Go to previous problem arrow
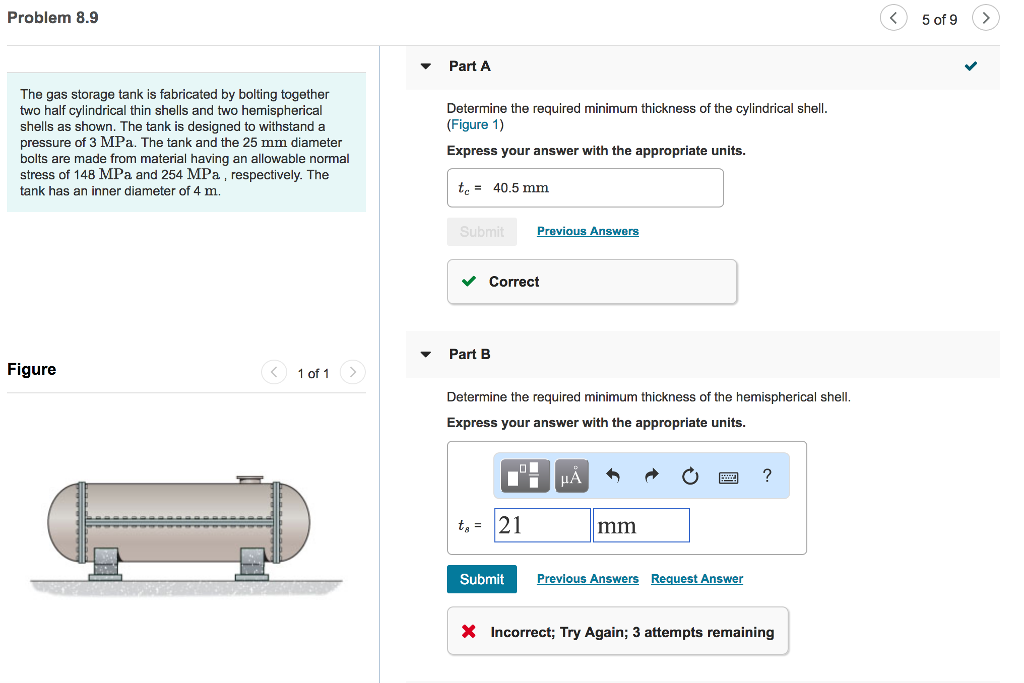1024x683 pixels. point(893,19)
